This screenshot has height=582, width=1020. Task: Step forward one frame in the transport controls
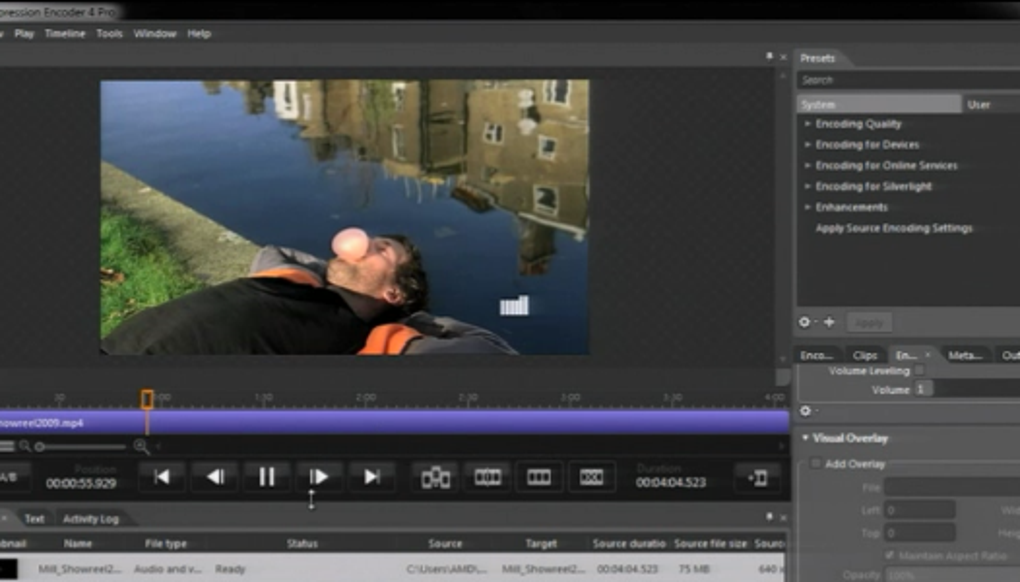click(319, 477)
